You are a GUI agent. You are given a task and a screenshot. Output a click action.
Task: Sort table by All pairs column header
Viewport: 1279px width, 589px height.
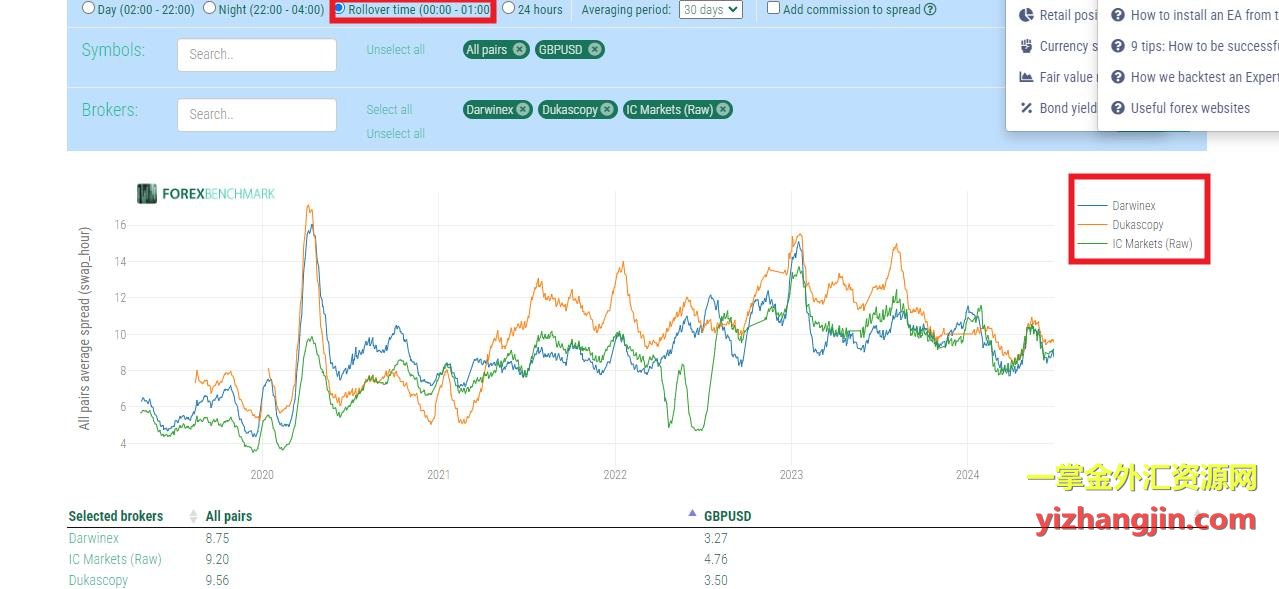pyautogui.click(x=229, y=517)
